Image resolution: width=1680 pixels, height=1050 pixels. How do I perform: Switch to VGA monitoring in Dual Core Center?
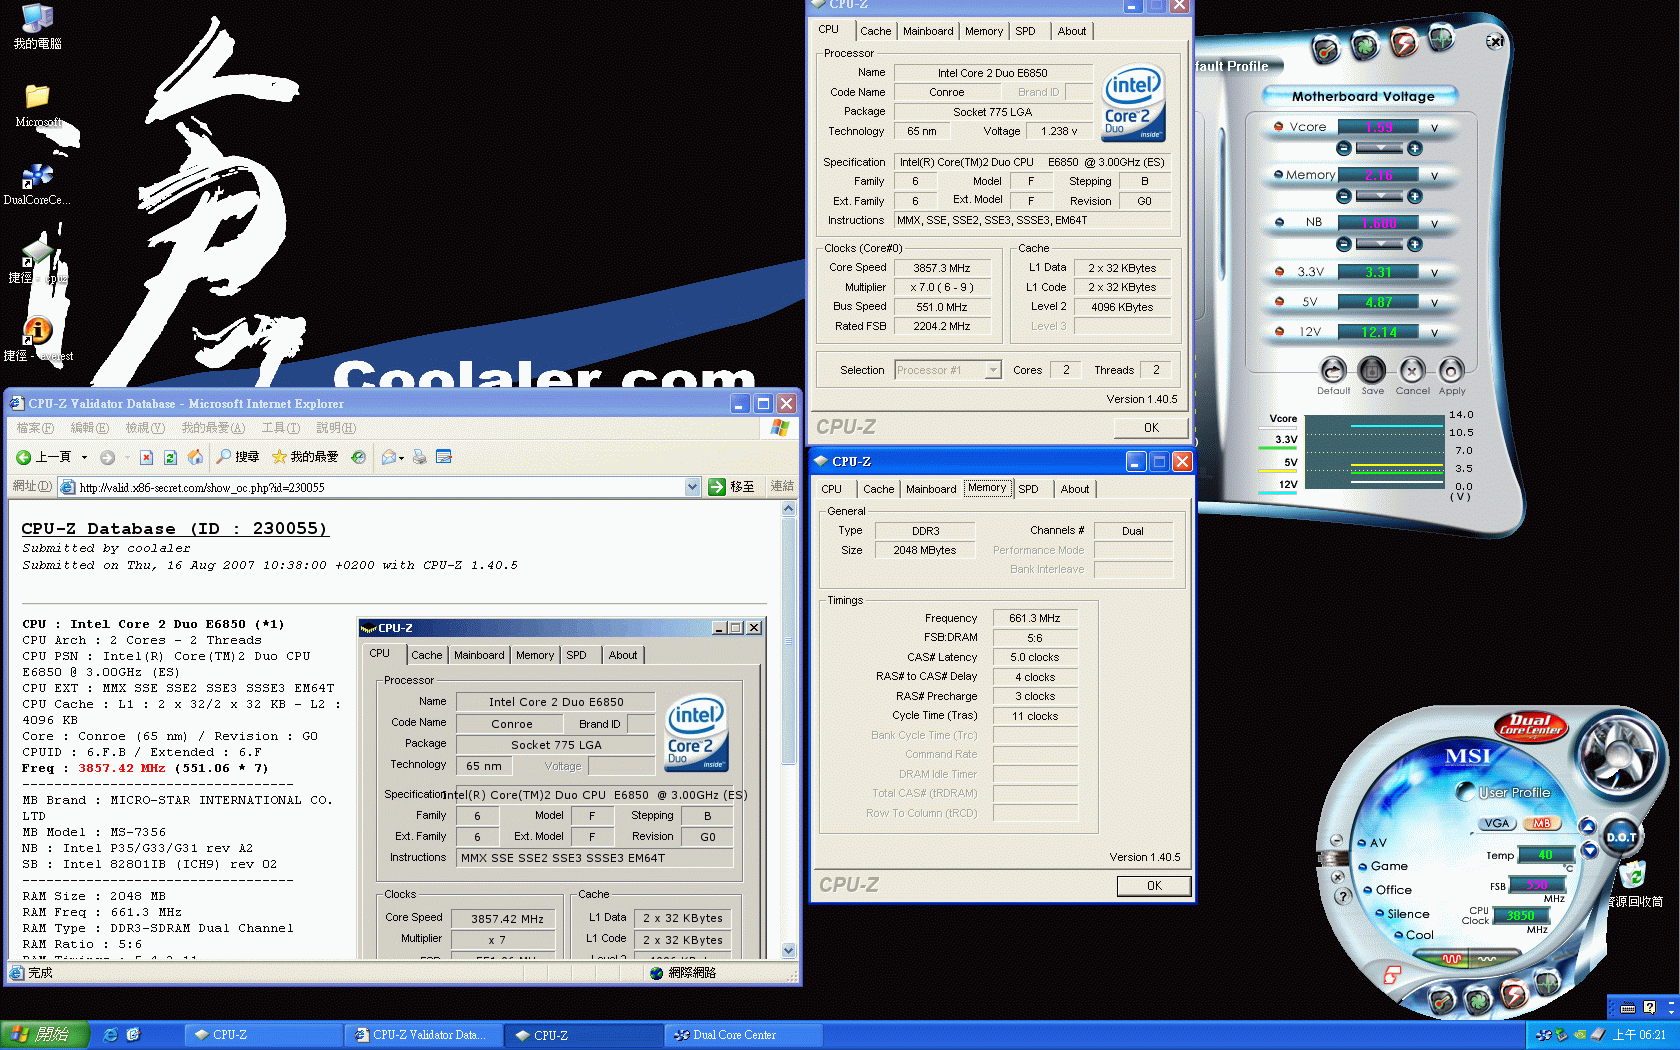1497,824
